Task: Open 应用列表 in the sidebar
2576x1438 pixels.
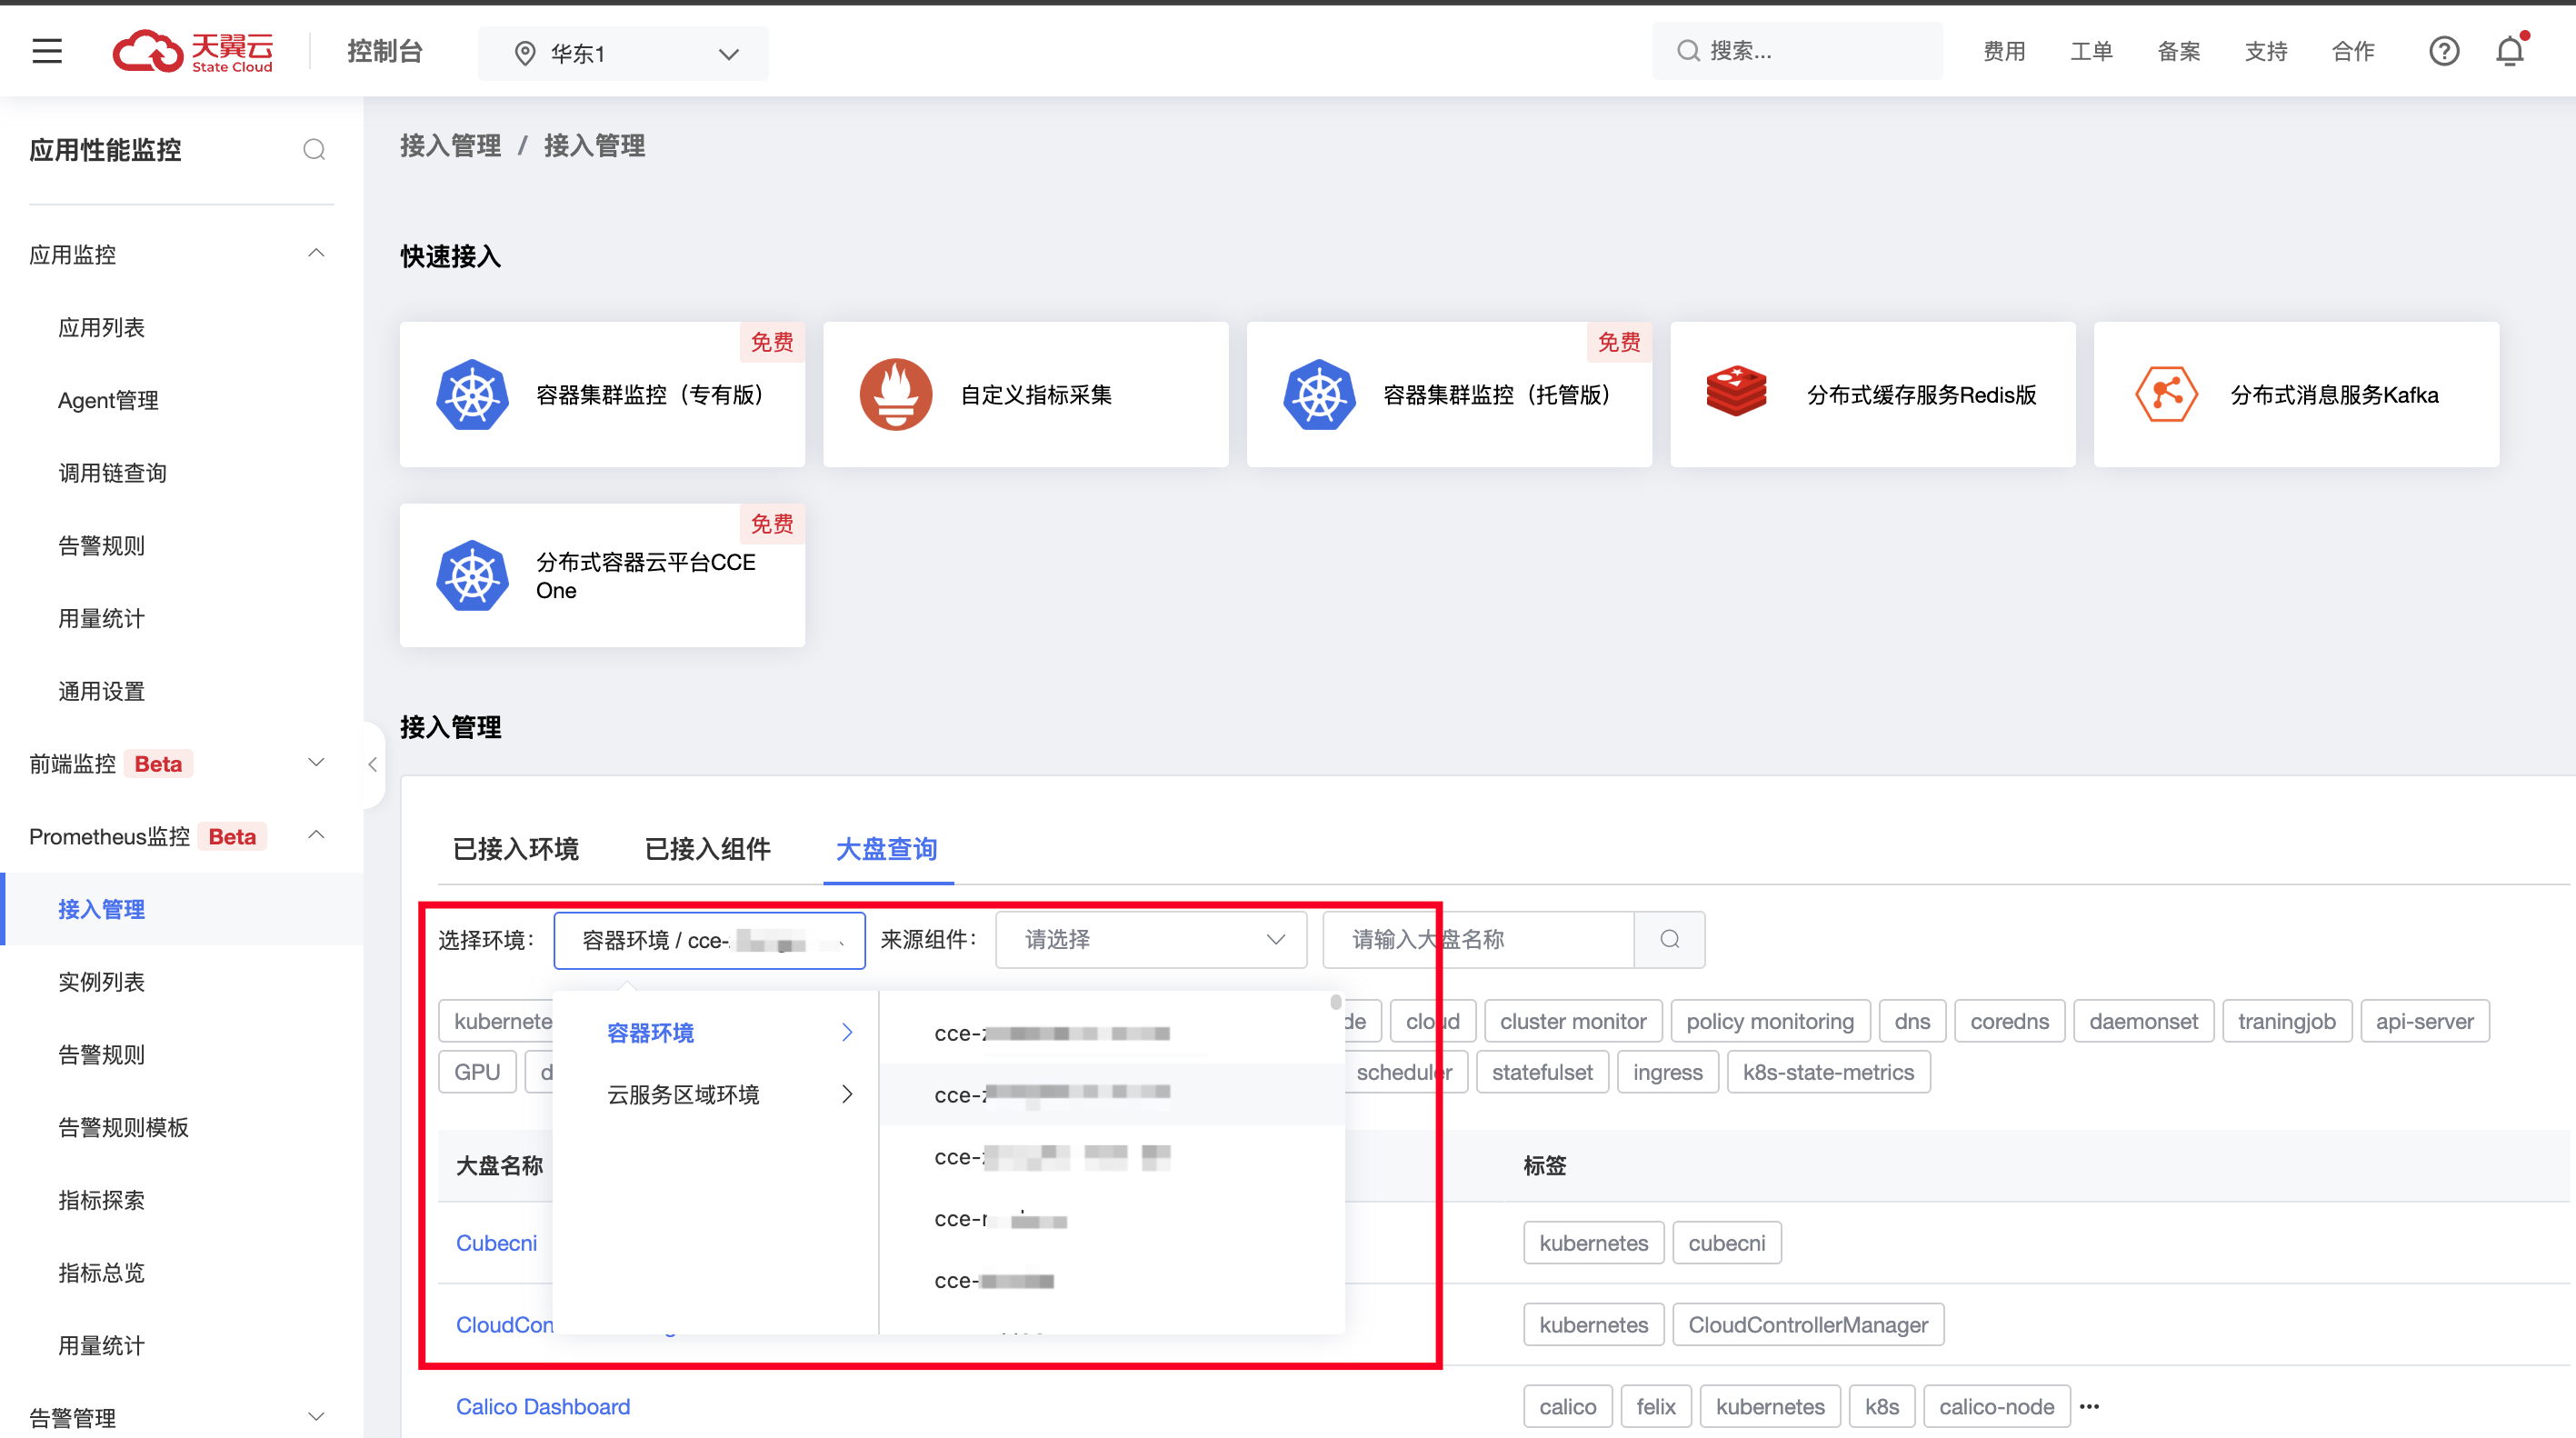Action: coord(101,327)
